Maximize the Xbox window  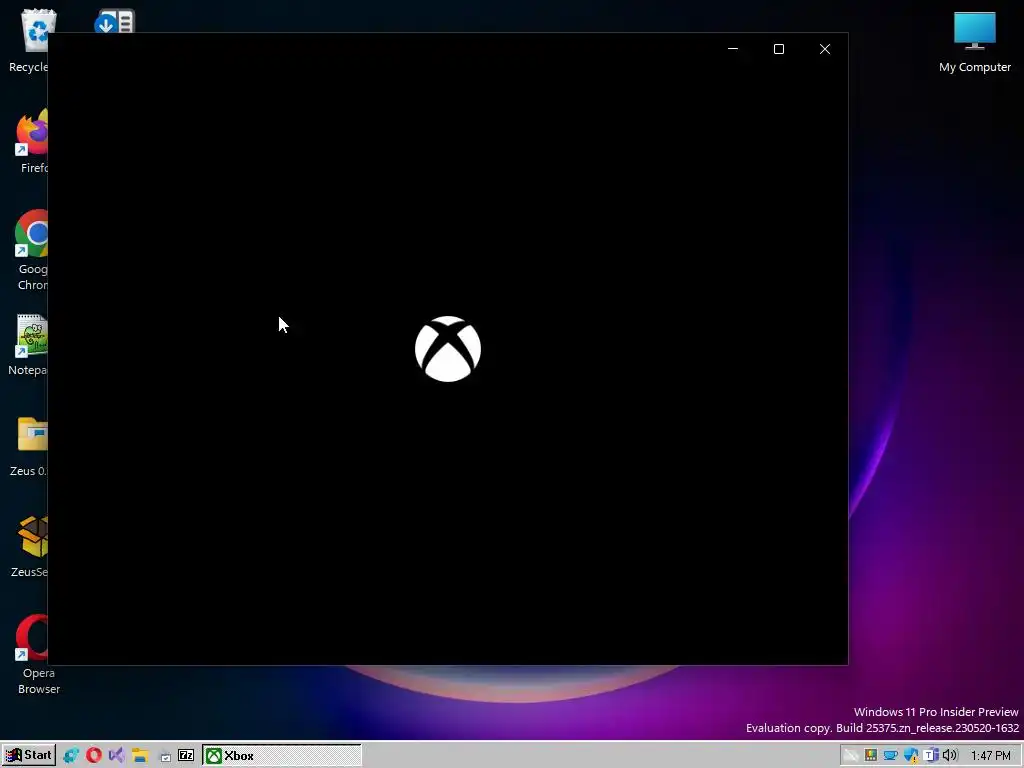pos(778,49)
